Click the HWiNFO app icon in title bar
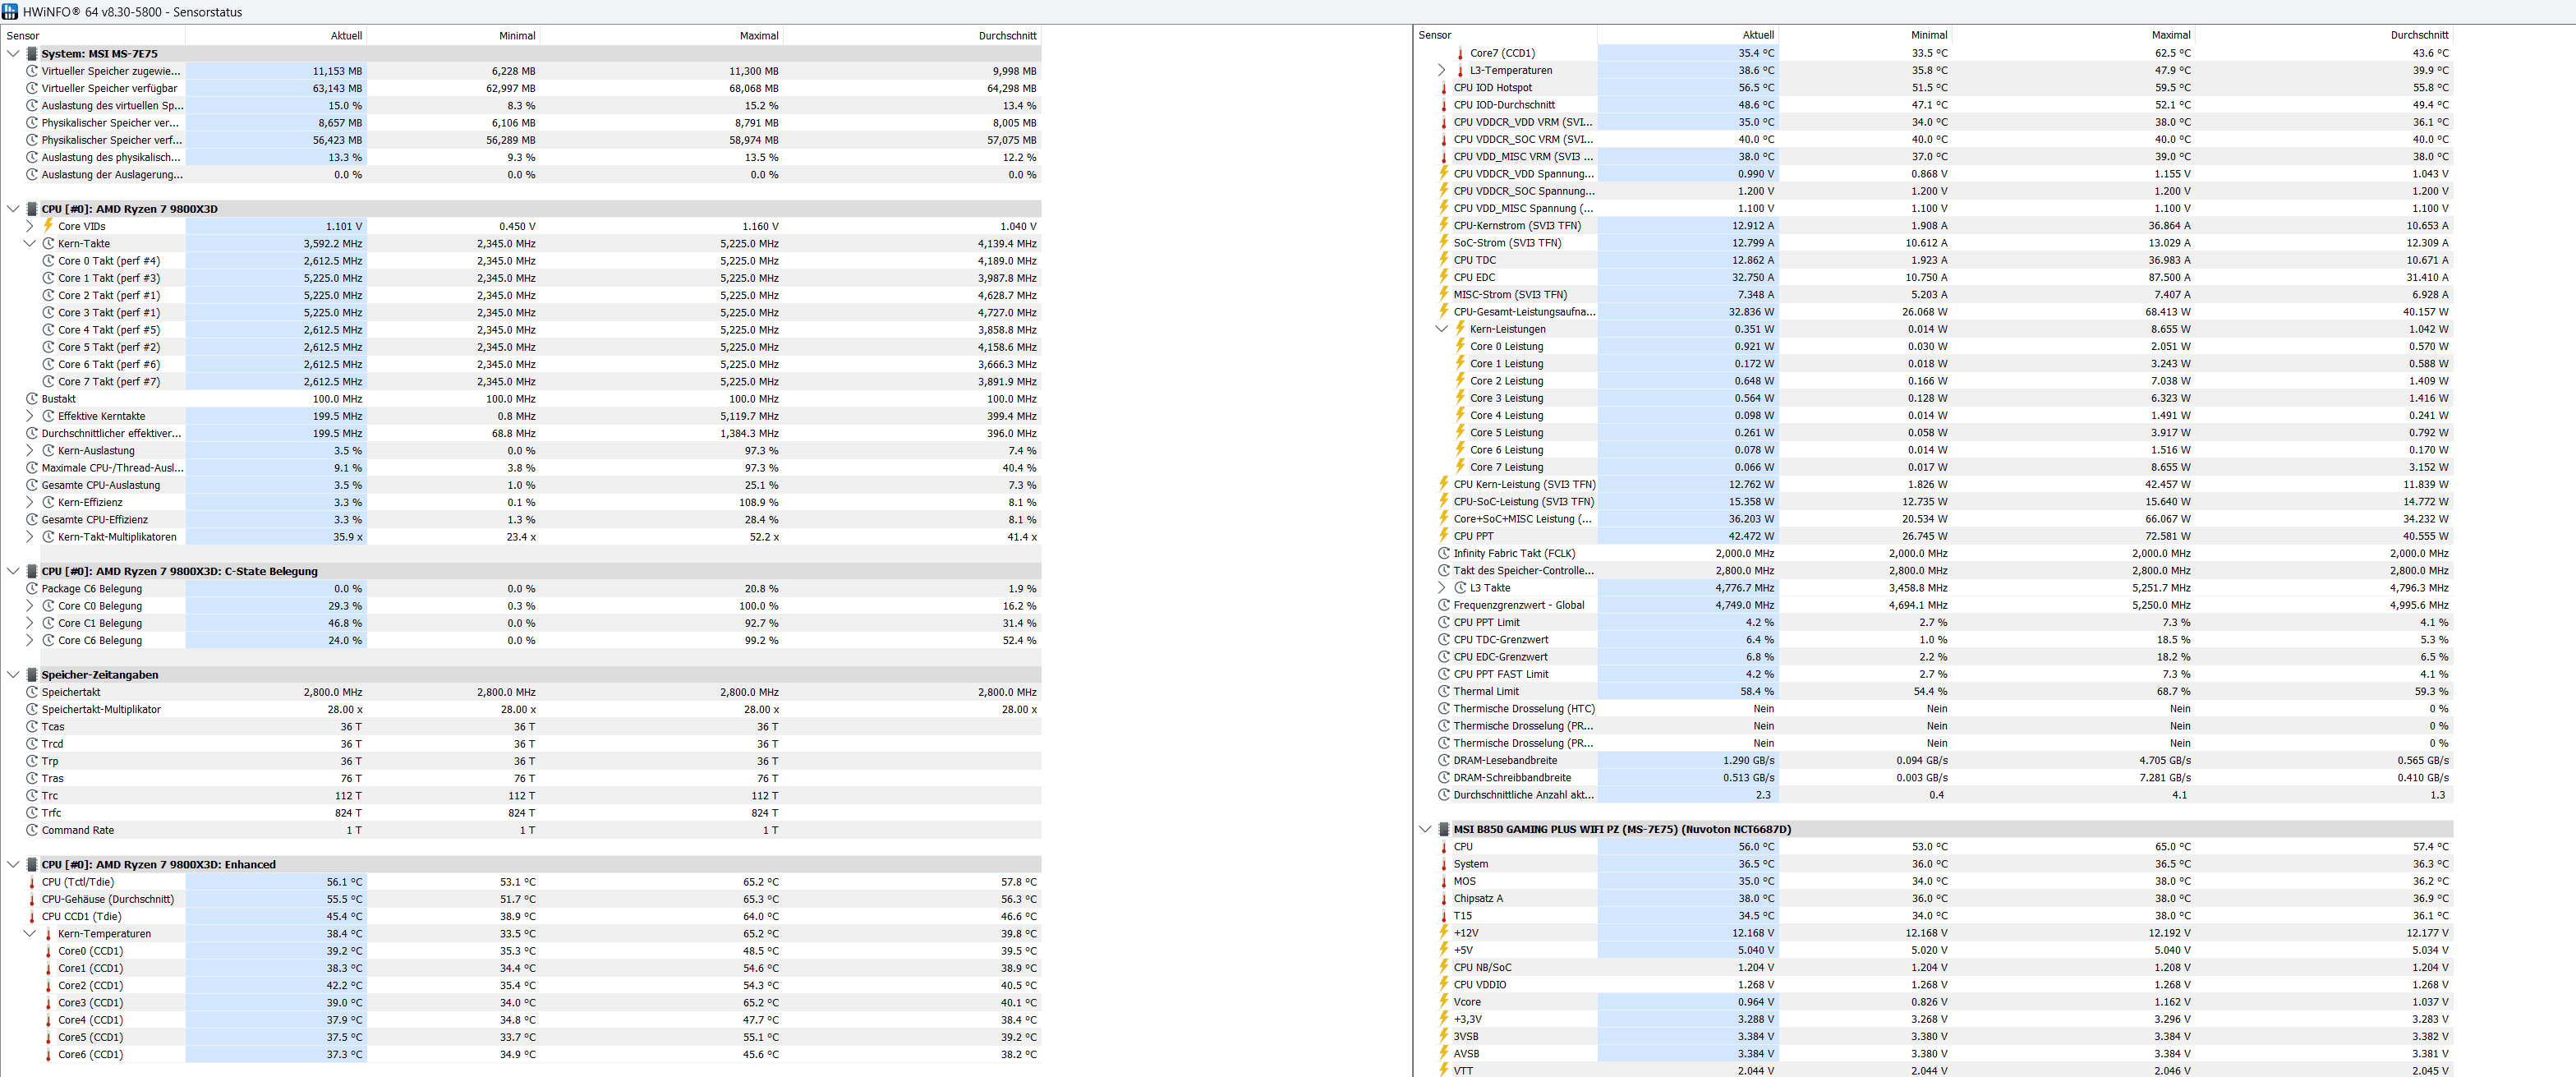 coord(10,11)
